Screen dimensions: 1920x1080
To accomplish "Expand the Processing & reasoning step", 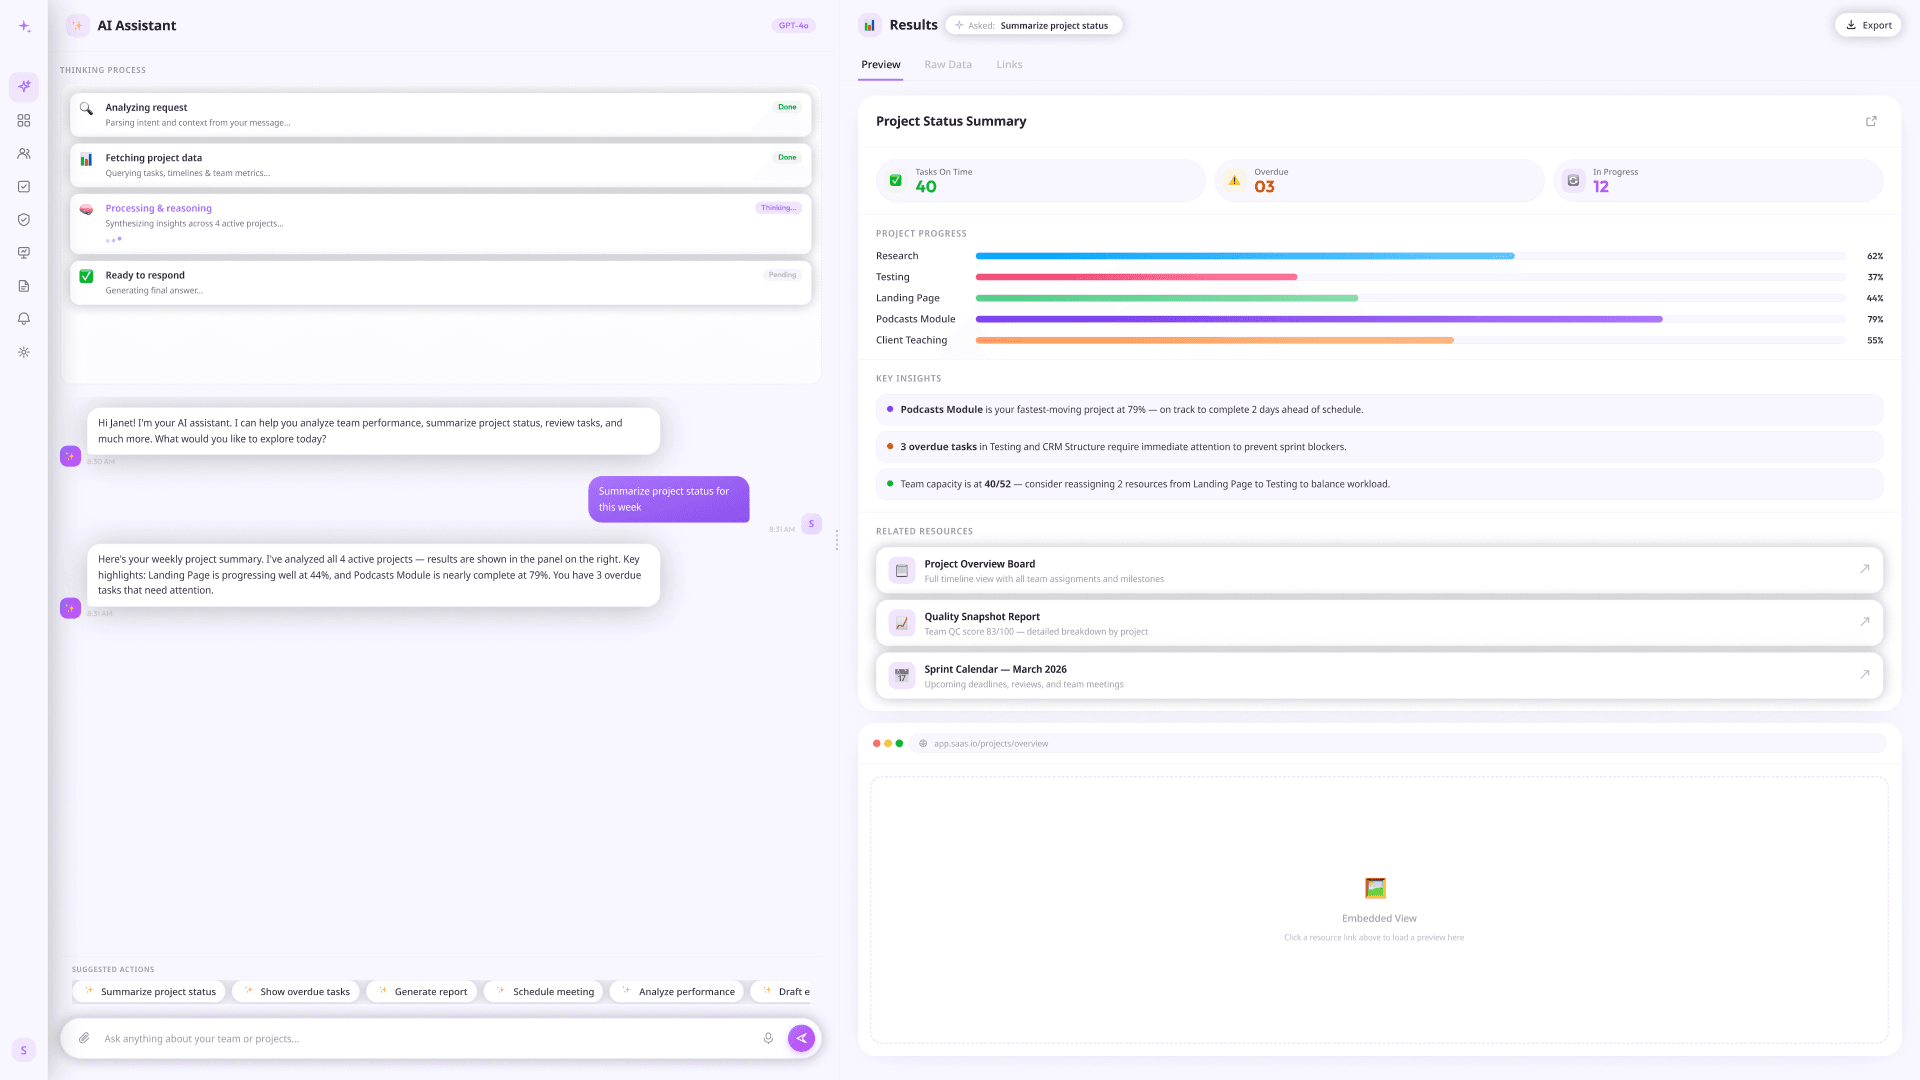I will coord(441,223).
